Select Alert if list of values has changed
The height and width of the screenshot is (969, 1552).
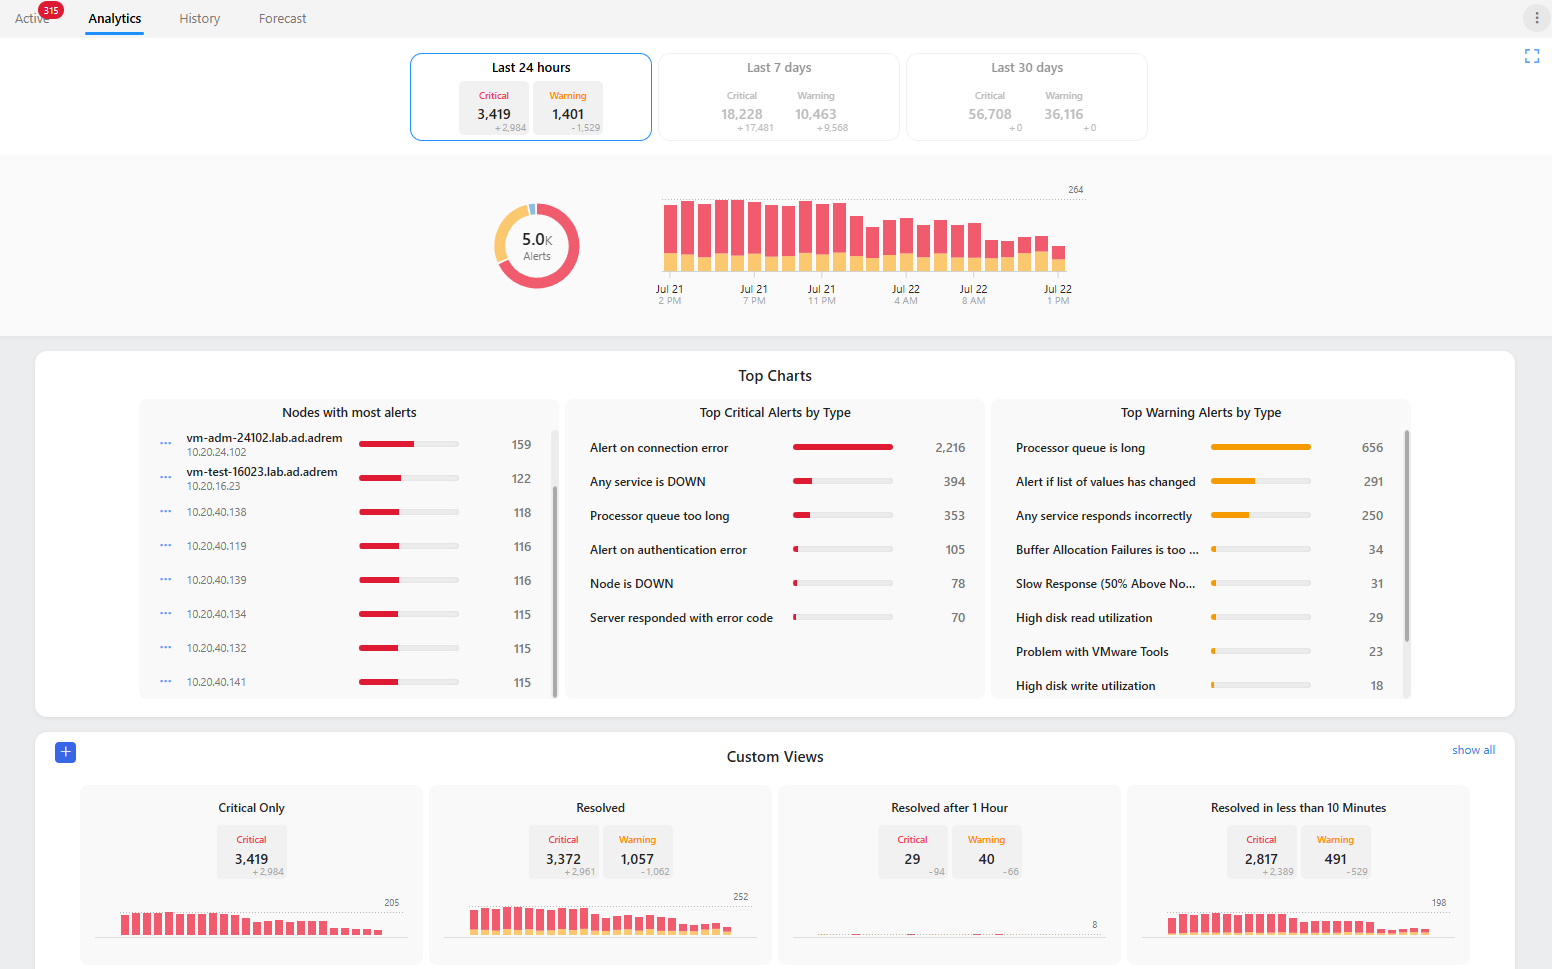(1198, 482)
